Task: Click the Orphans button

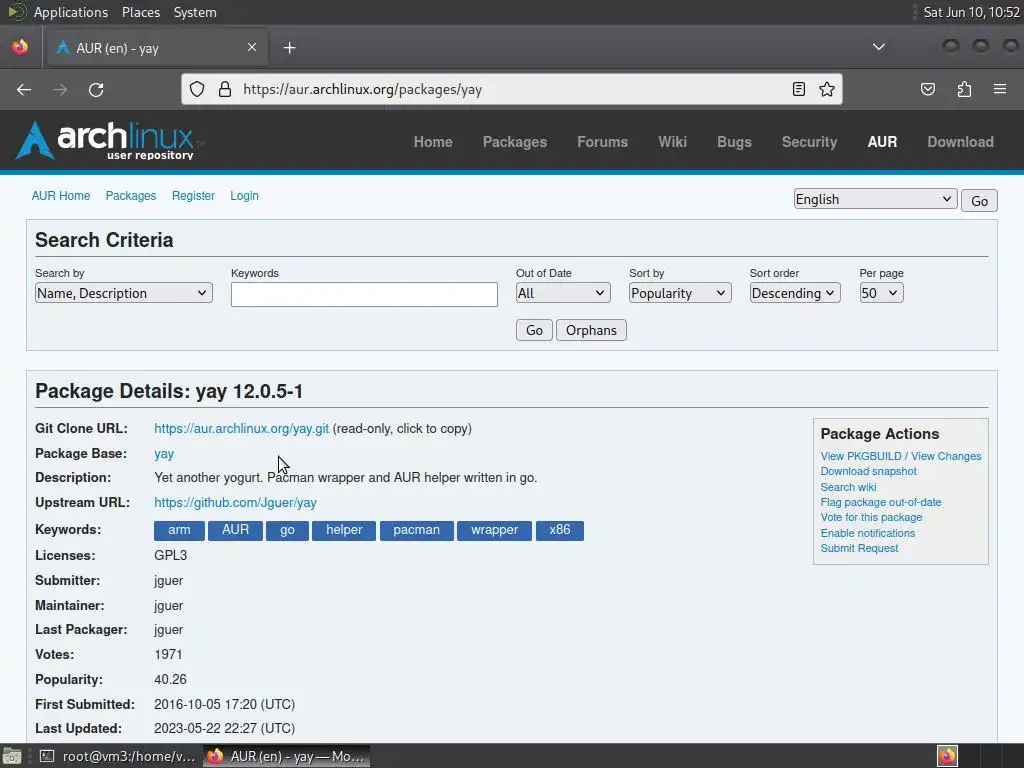Action: point(591,330)
